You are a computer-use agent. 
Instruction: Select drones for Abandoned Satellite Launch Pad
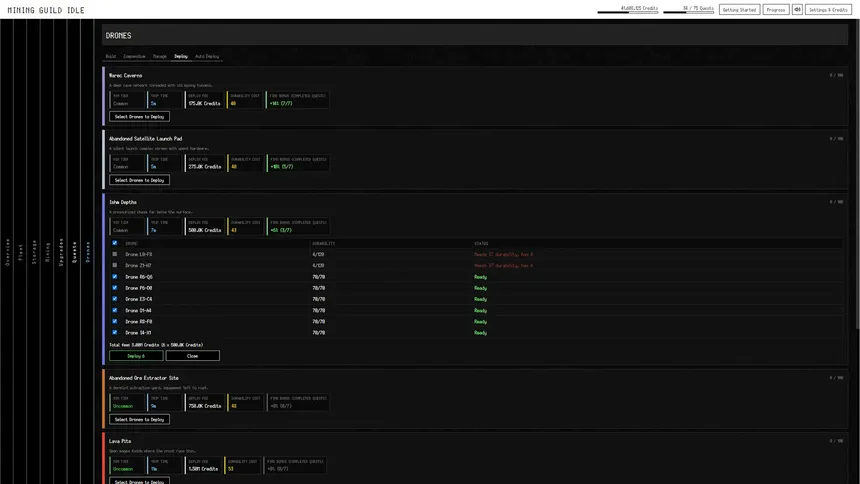pyautogui.click(x=139, y=180)
